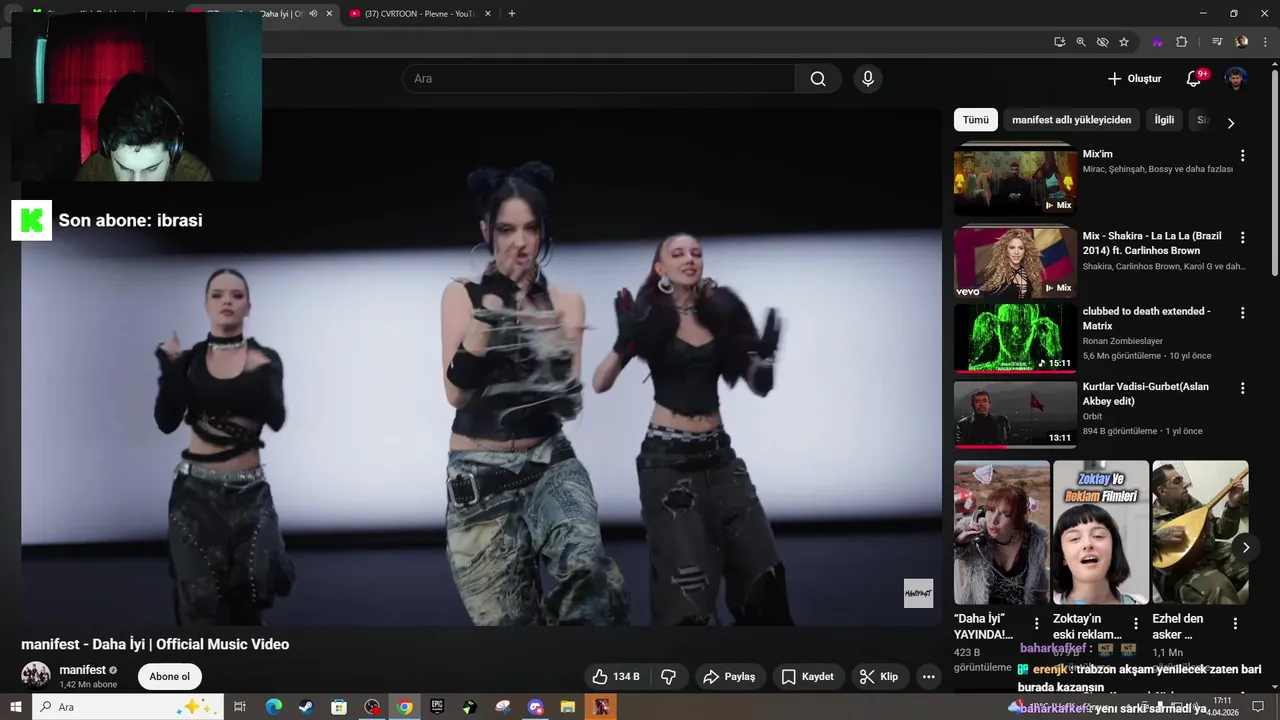The image size is (1280, 720).
Task: Create a clip with Klip button
Action: pyautogui.click(x=880, y=677)
